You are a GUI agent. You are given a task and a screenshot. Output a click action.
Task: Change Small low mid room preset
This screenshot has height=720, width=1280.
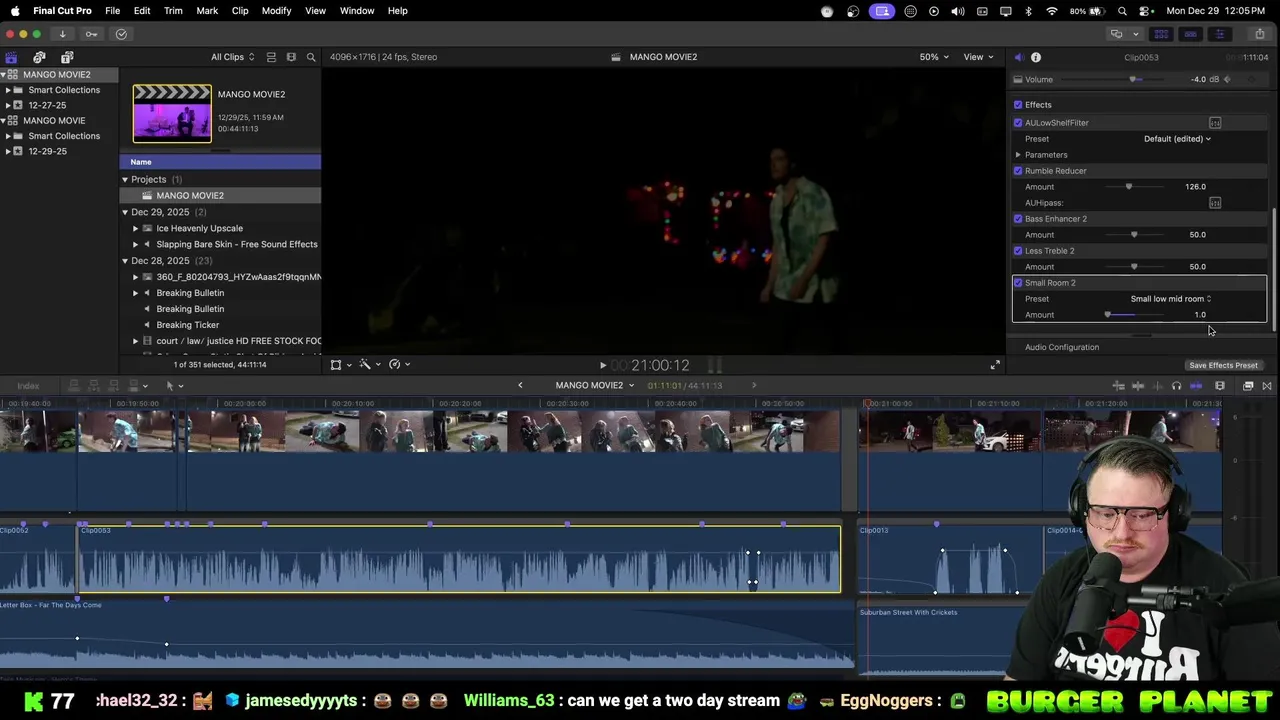[1171, 299]
